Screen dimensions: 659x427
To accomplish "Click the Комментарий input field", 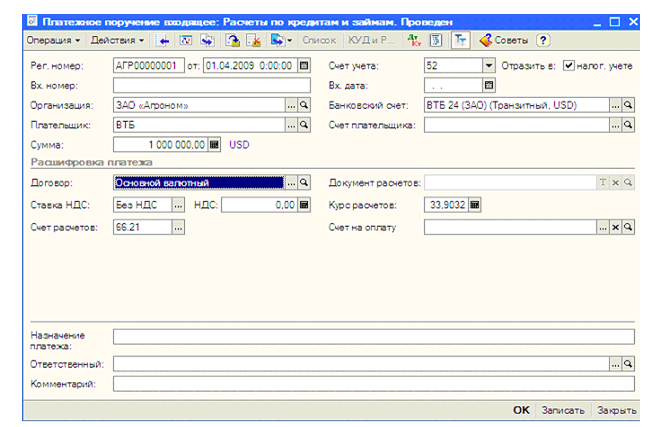I will click(373, 384).
